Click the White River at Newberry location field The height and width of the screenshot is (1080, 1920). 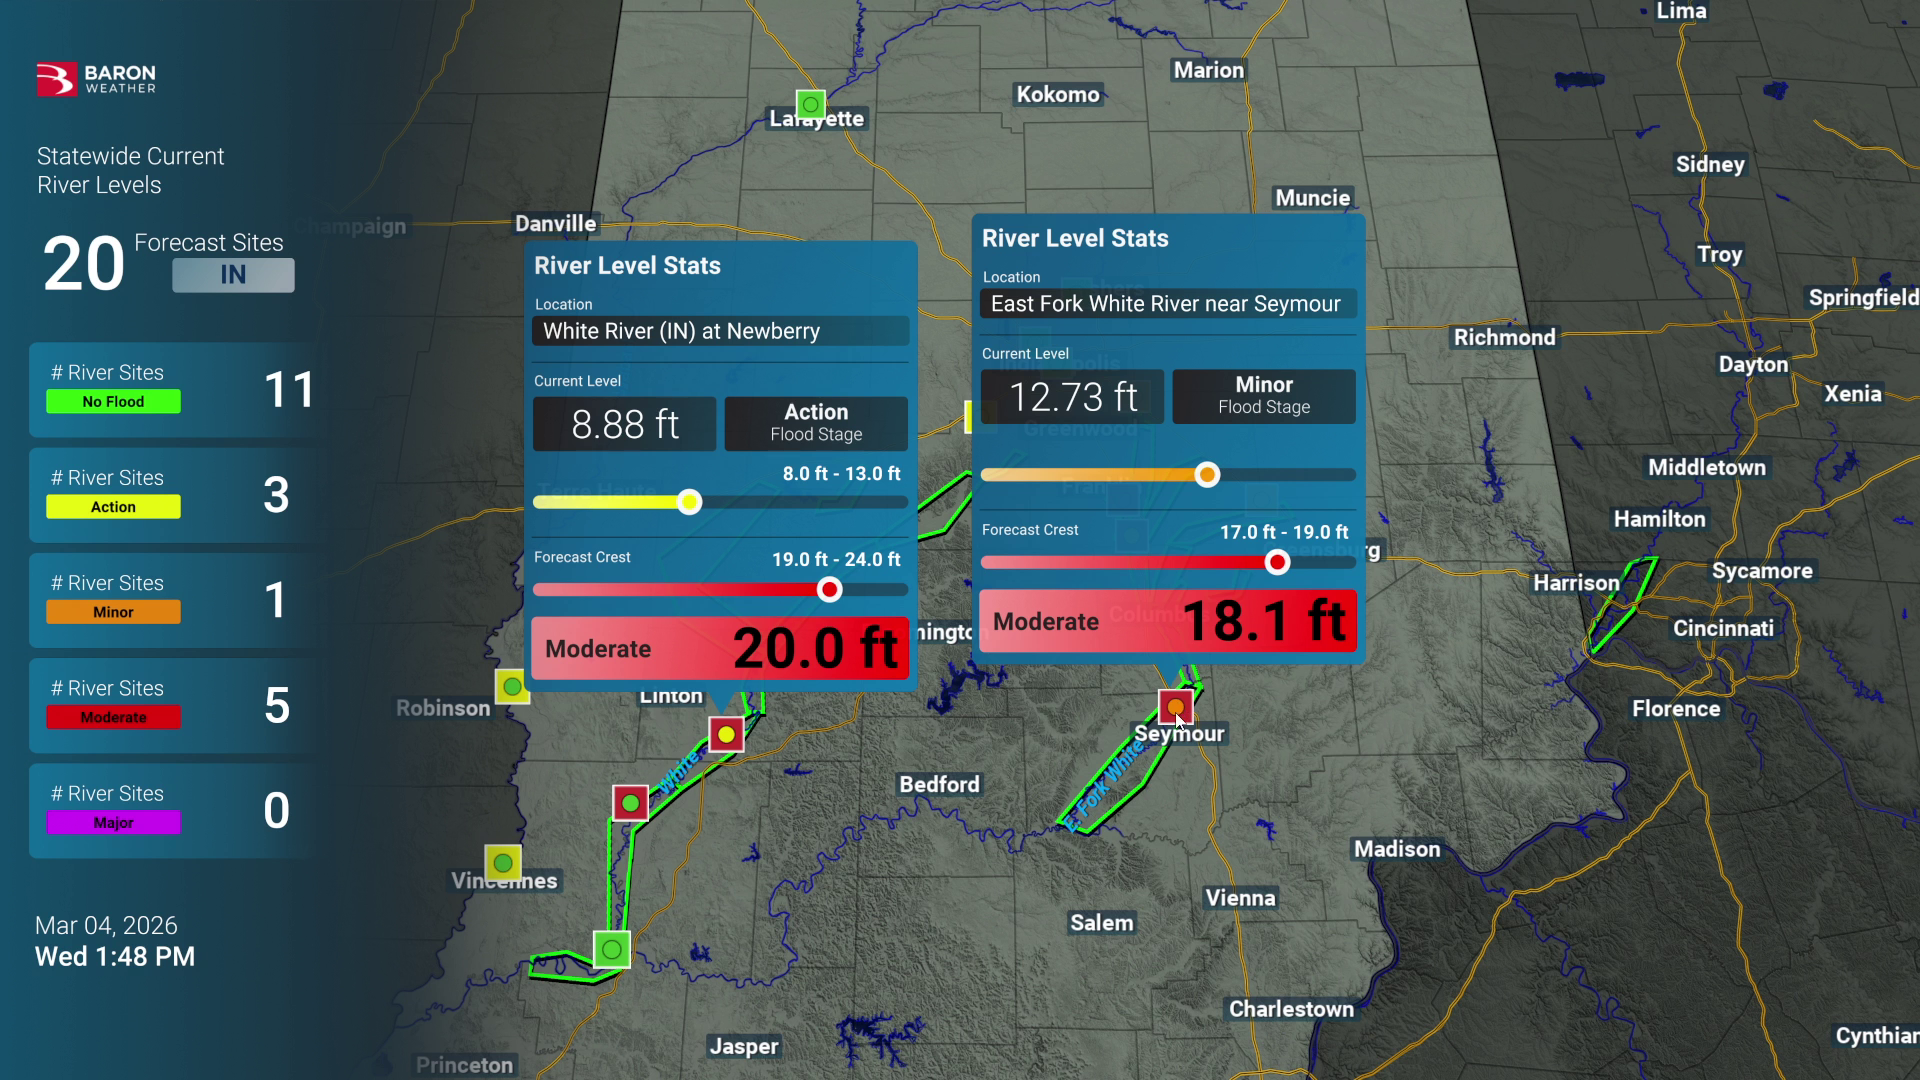pyautogui.click(x=720, y=331)
